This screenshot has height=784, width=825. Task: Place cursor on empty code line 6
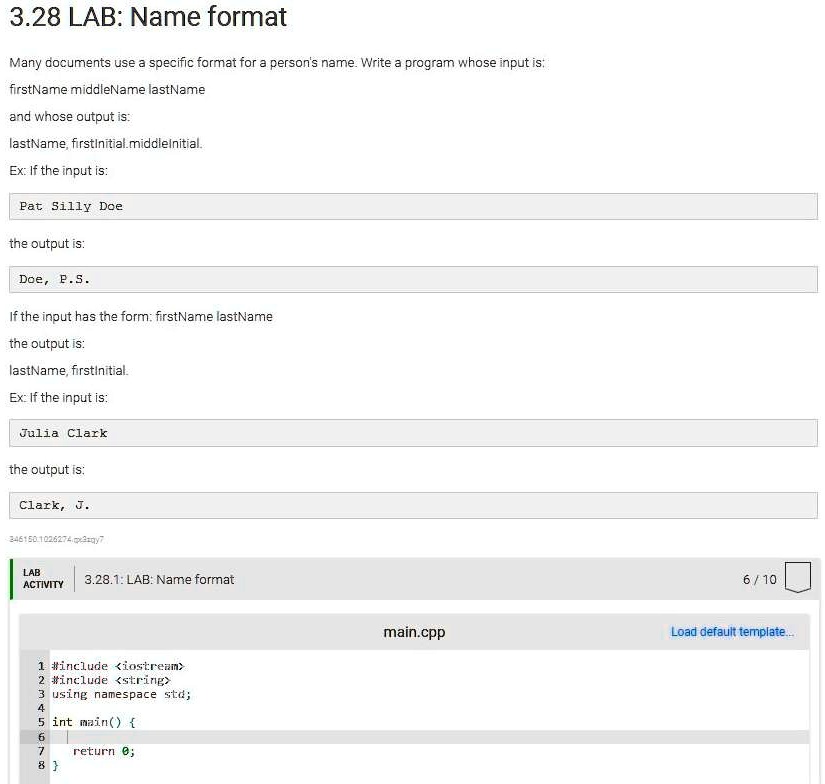429,737
